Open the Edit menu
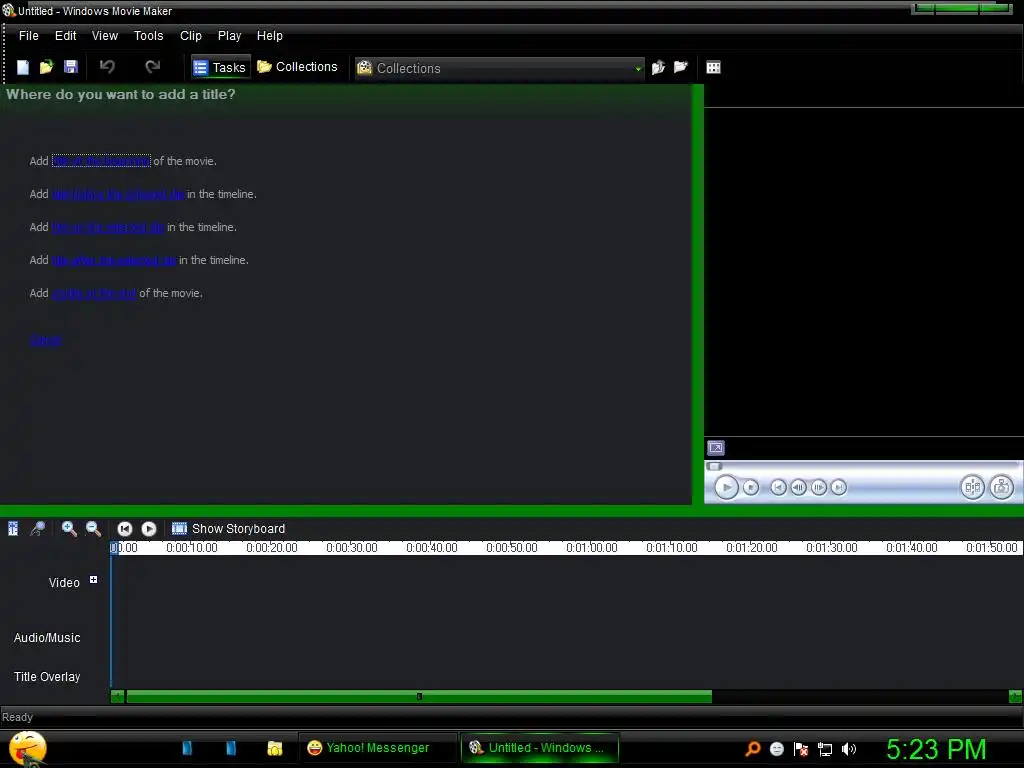The height and width of the screenshot is (768, 1024). [x=65, y=36]
